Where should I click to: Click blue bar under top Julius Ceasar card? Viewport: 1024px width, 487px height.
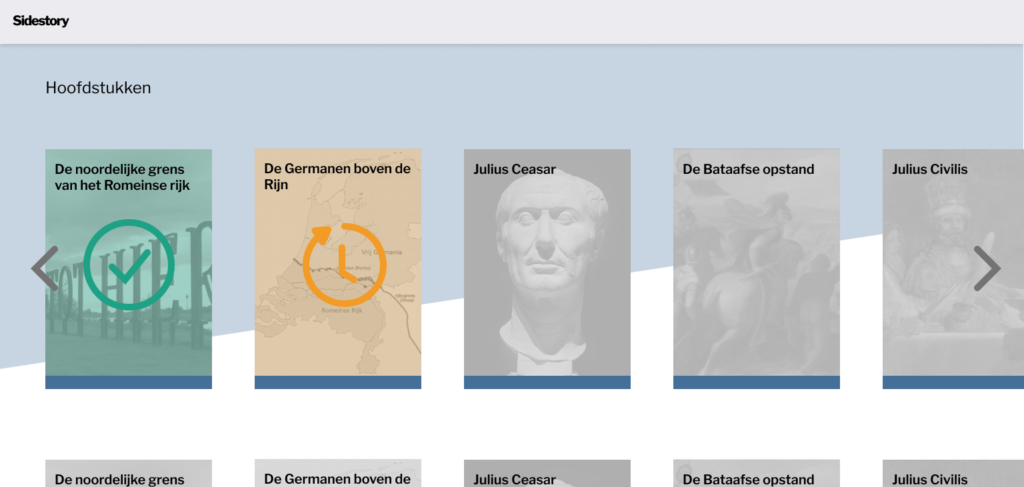(x=547, y=382)
